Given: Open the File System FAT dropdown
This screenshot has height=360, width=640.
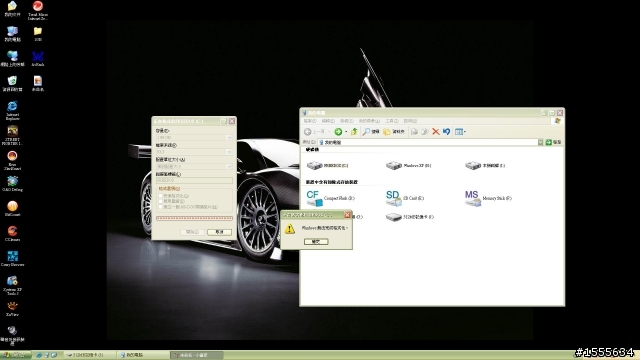Looking at the screenshot, I should click(229, 152).
